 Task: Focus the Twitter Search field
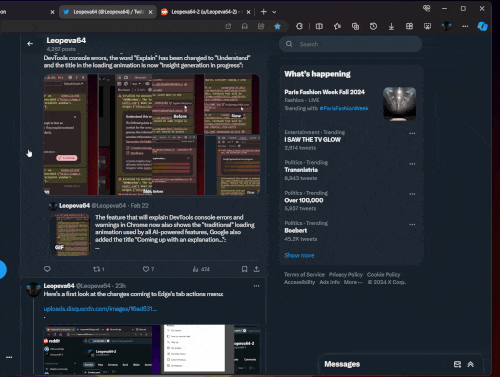point(351,44)
